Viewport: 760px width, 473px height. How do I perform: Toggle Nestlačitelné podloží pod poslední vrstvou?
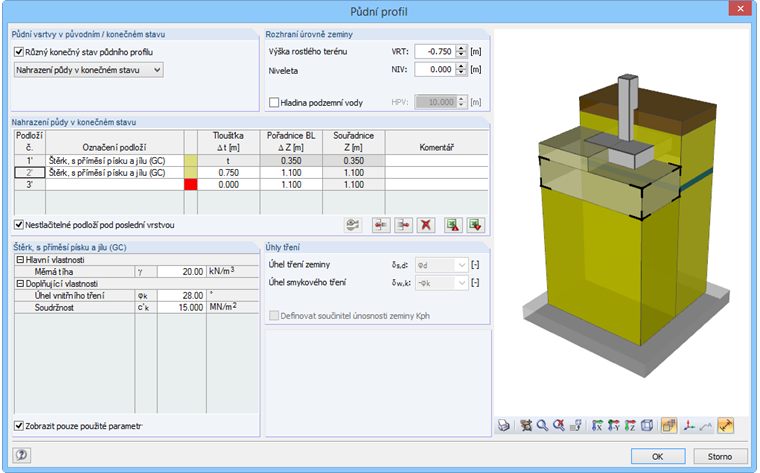click(19, 225)
